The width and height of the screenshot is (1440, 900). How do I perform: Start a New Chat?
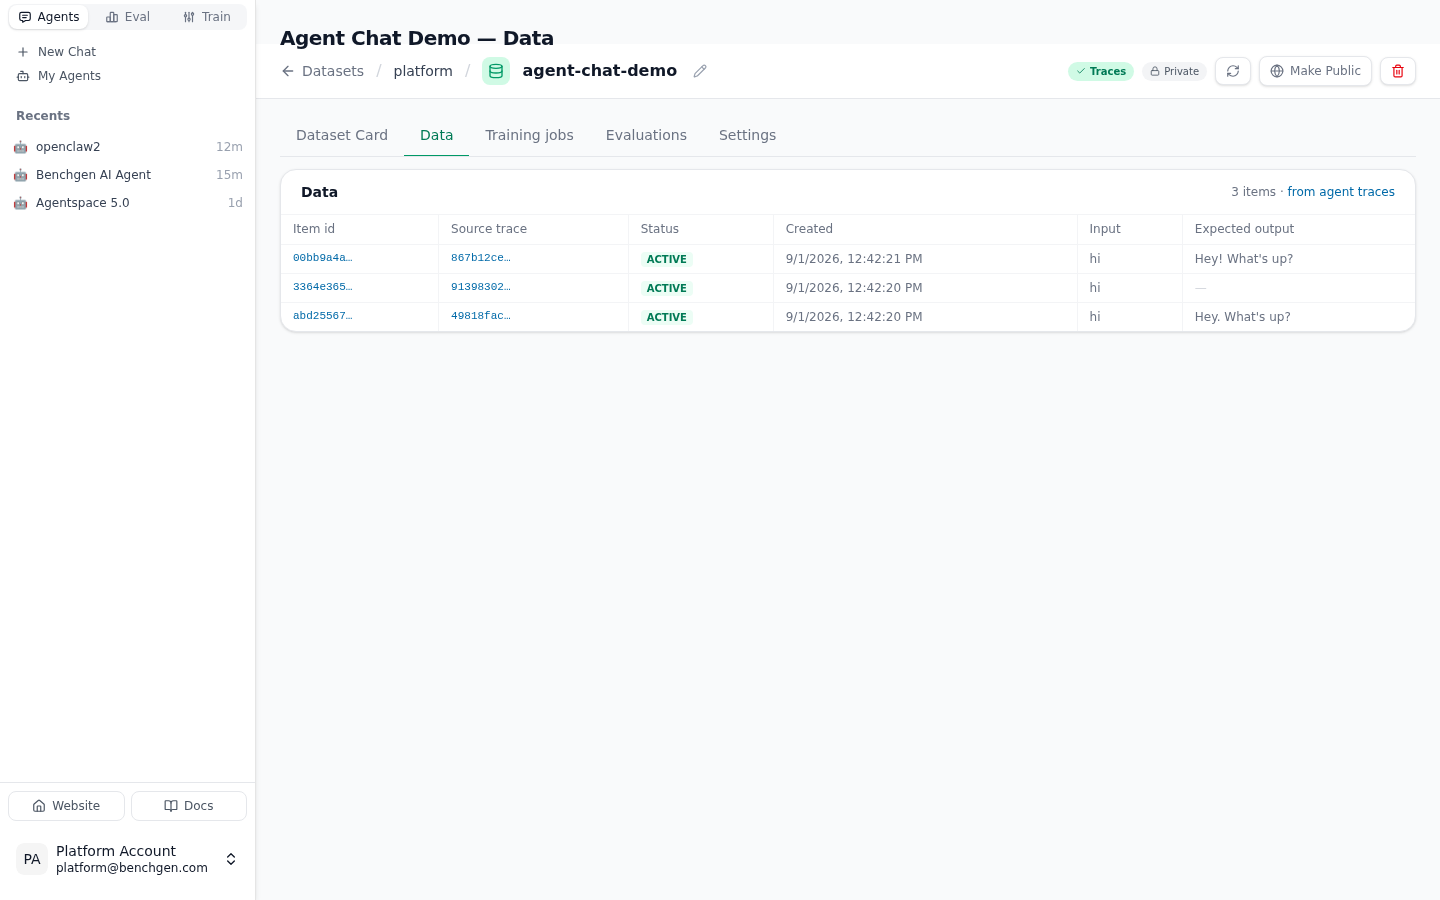coord(128,52)
